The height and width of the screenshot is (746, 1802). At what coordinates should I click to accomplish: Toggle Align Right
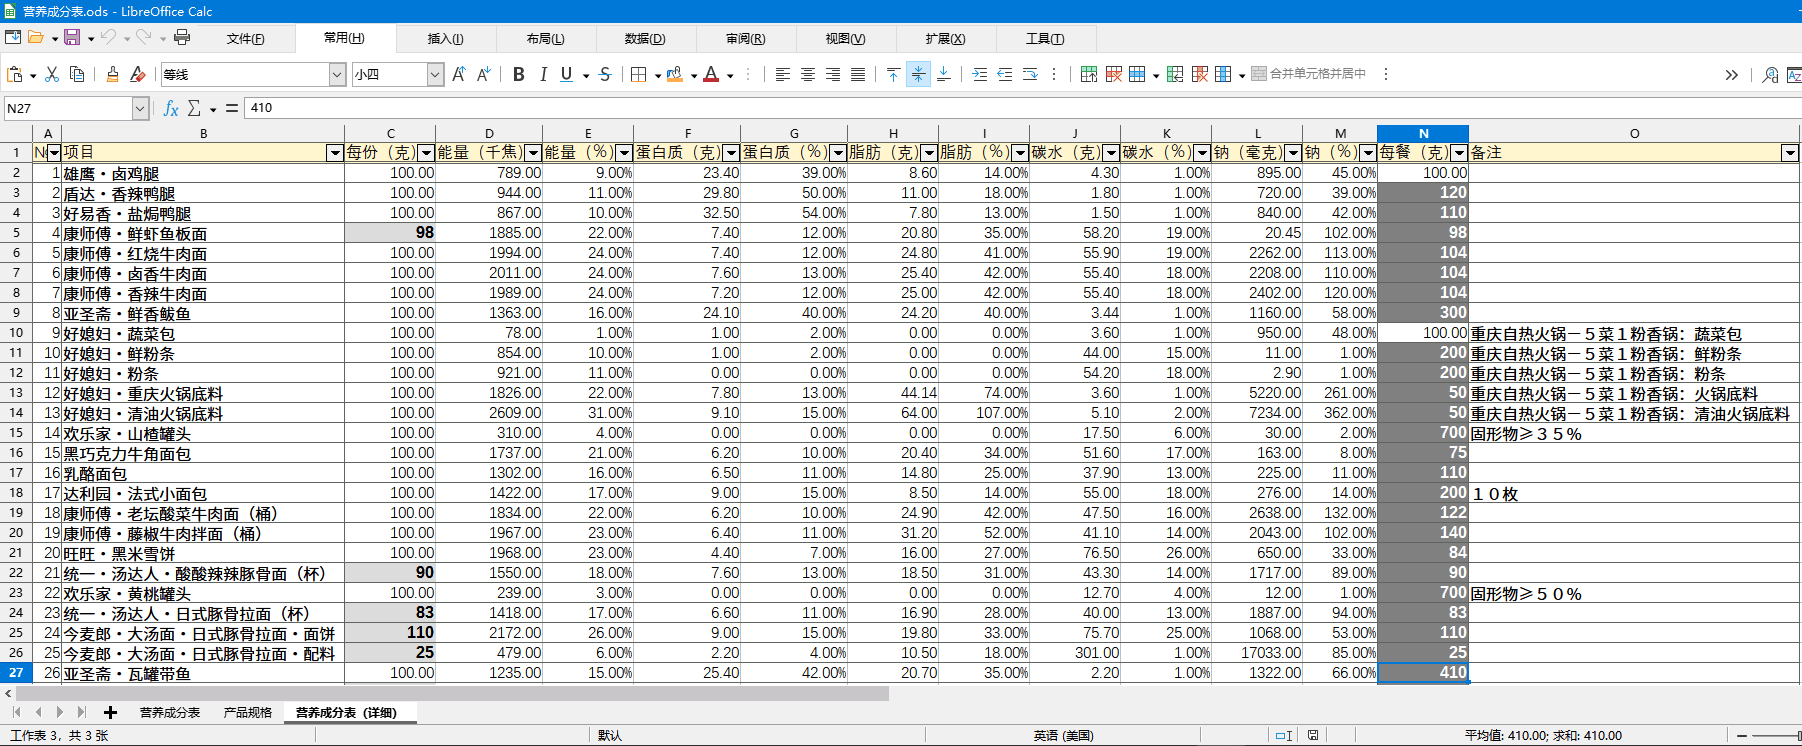(833, 74)
